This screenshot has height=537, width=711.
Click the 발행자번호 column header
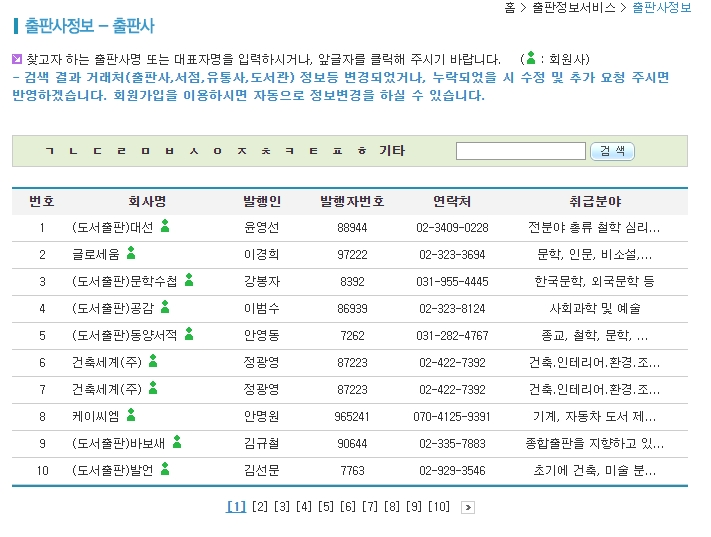[352, 201]
